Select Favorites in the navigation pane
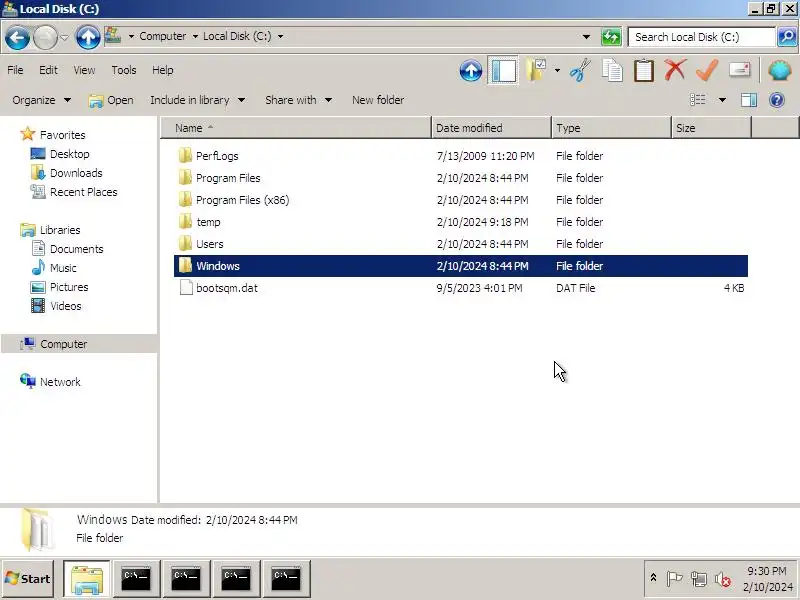The width and height of the screenshot is (800, 600). (x=62, y=135)
